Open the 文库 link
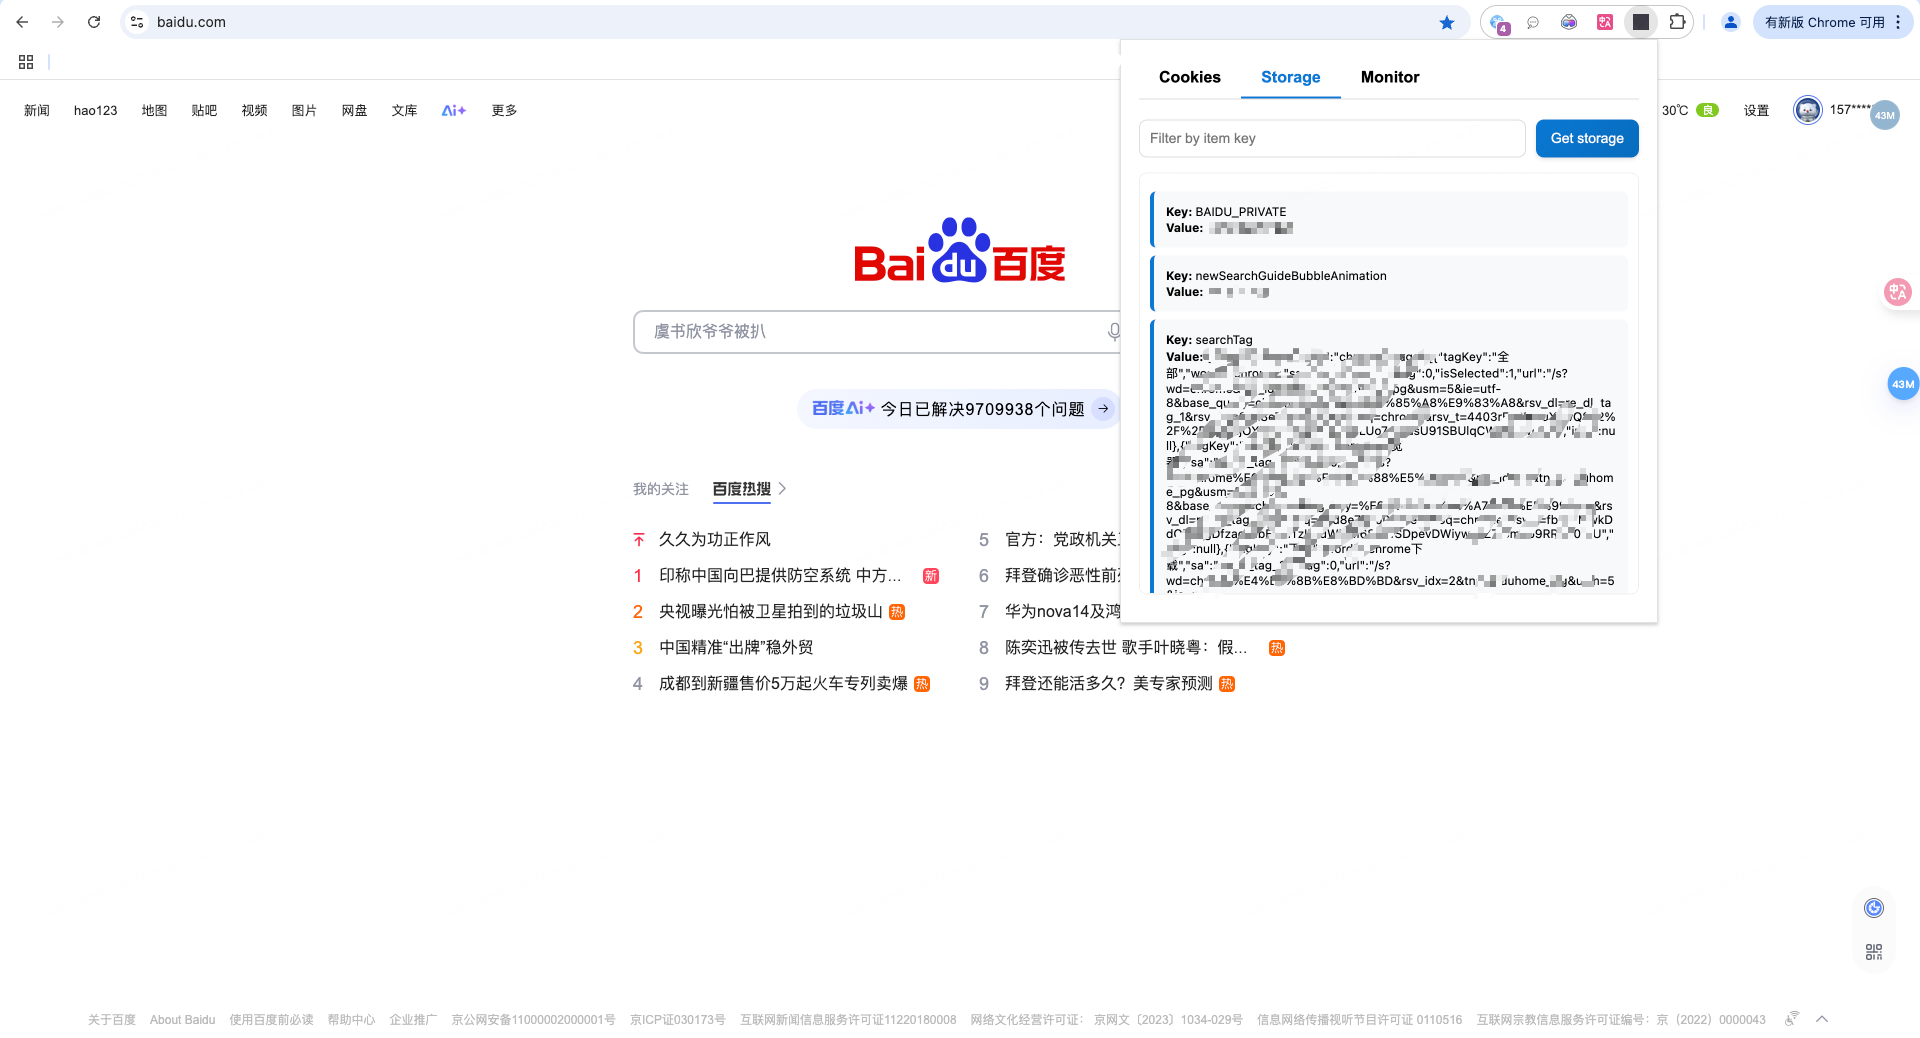The image size is (1920, 1038). coord(404,111)
